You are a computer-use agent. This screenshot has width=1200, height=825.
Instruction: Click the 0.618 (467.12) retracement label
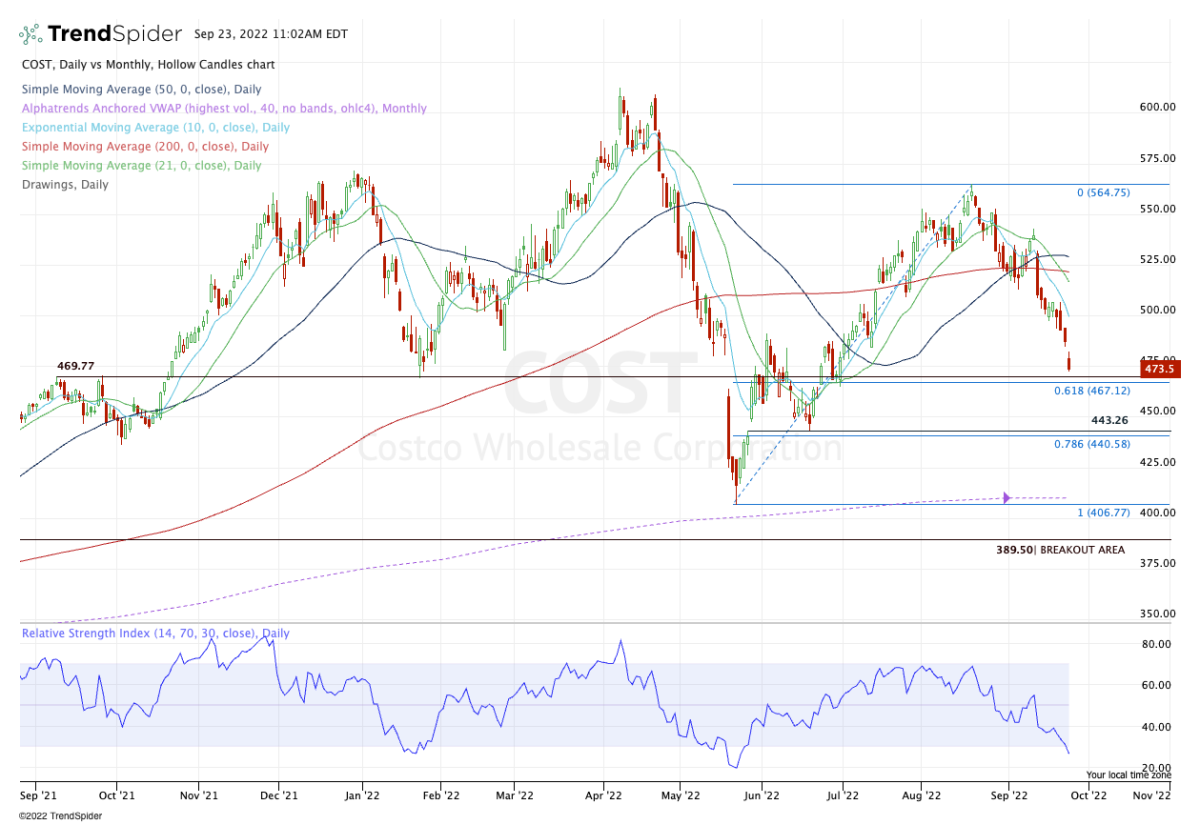pyautogui.click(x=1094, y=391)
